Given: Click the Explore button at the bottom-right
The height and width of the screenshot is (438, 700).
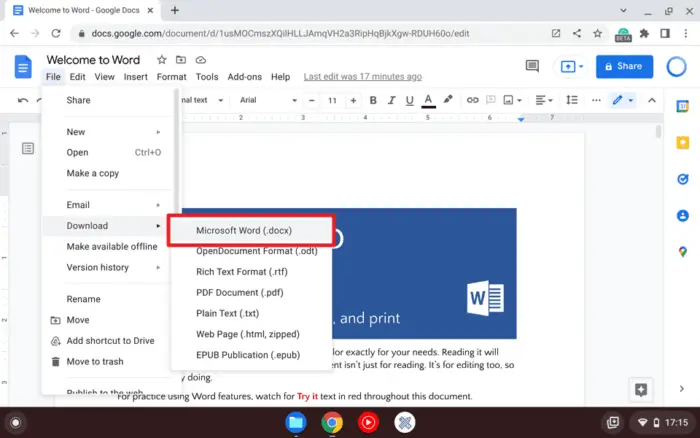Looking at the screenshot, I should (x=641, y=390).
